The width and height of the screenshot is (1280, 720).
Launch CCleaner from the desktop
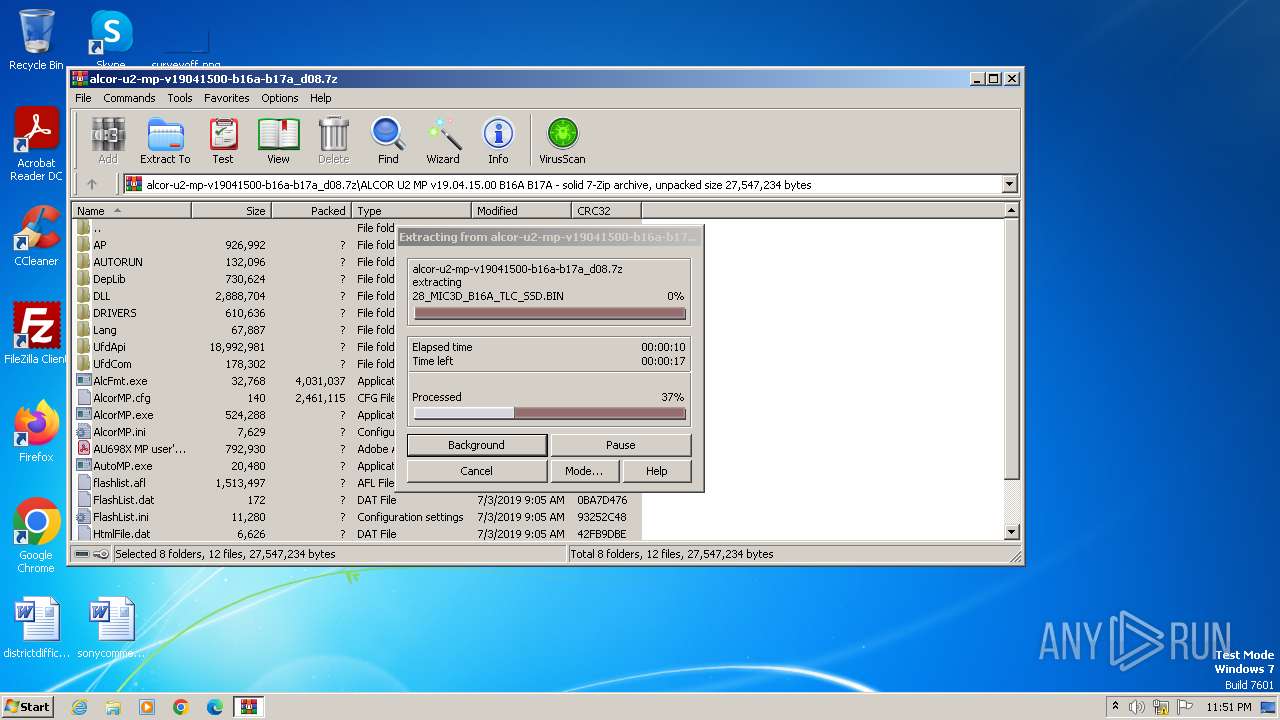pyautogui.click(x=36, y=237)
